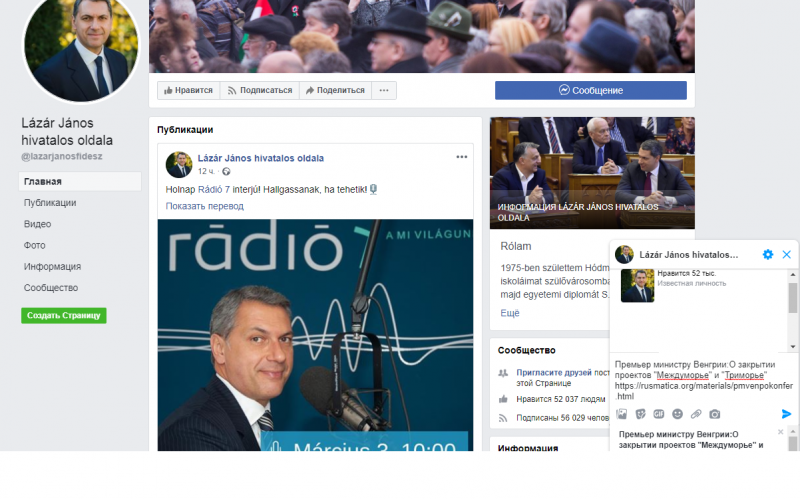Open camera icon in chat toolbar
Image resolution: width=800 pixels, height=499 pixels.
click(x=715, y=414)
